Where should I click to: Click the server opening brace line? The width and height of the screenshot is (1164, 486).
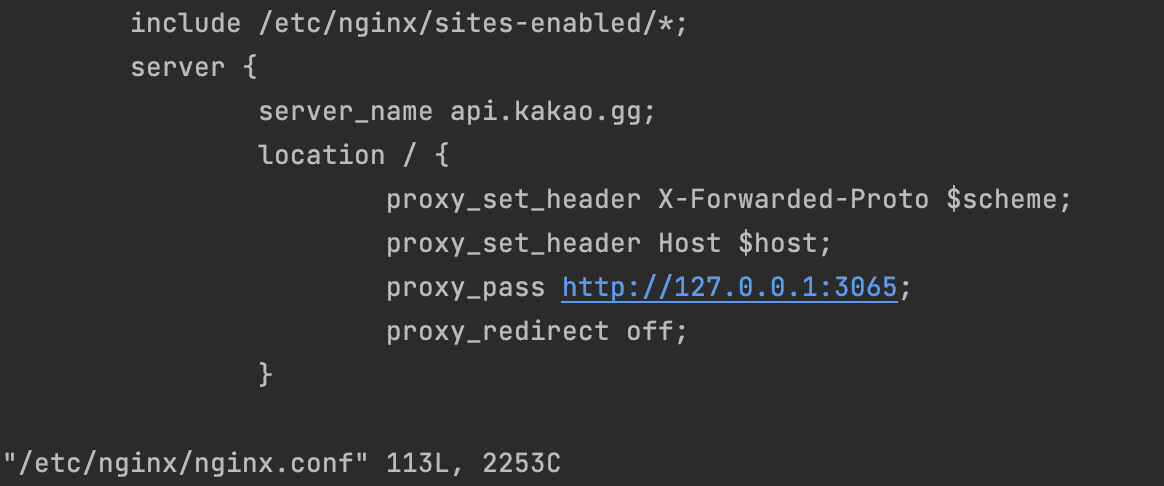click(x=194, y=68)
